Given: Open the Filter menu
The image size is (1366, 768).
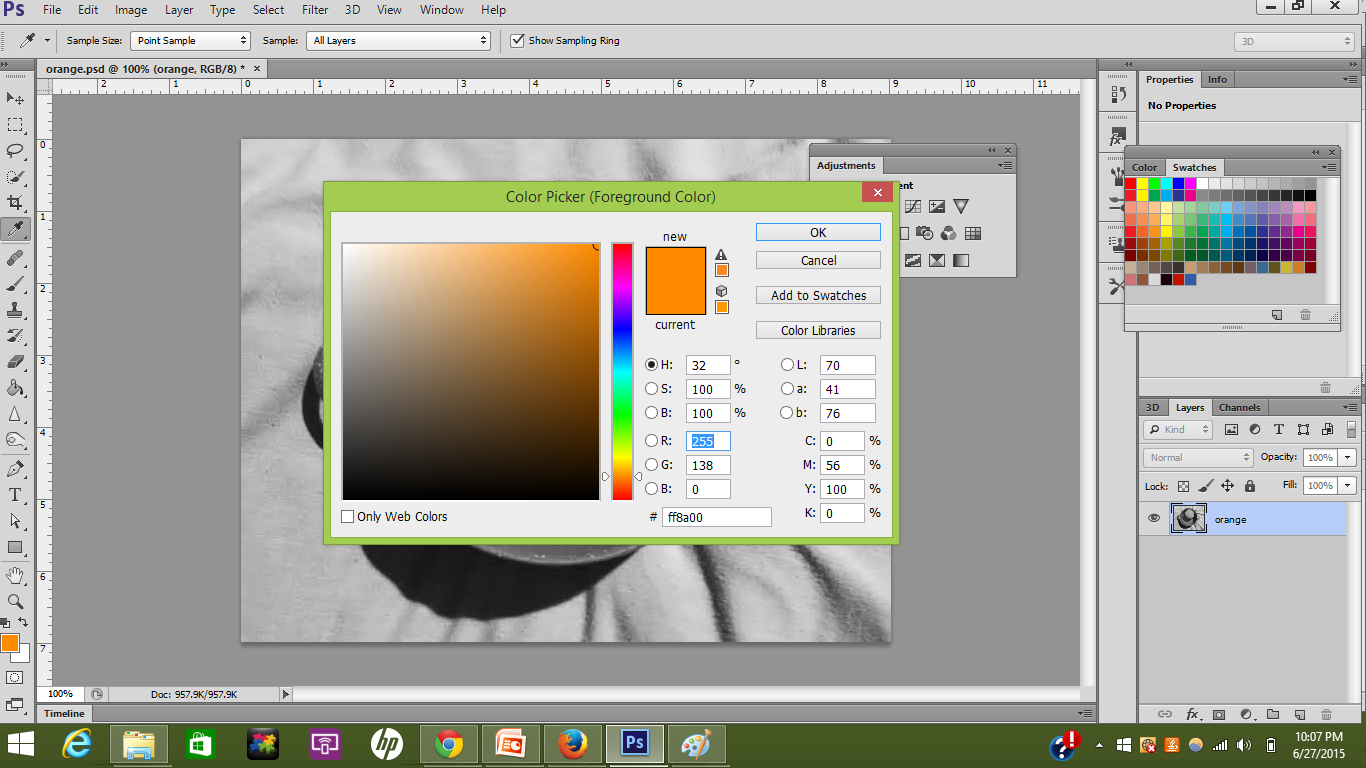Looking at the screenshot, I should click(314, 9).
